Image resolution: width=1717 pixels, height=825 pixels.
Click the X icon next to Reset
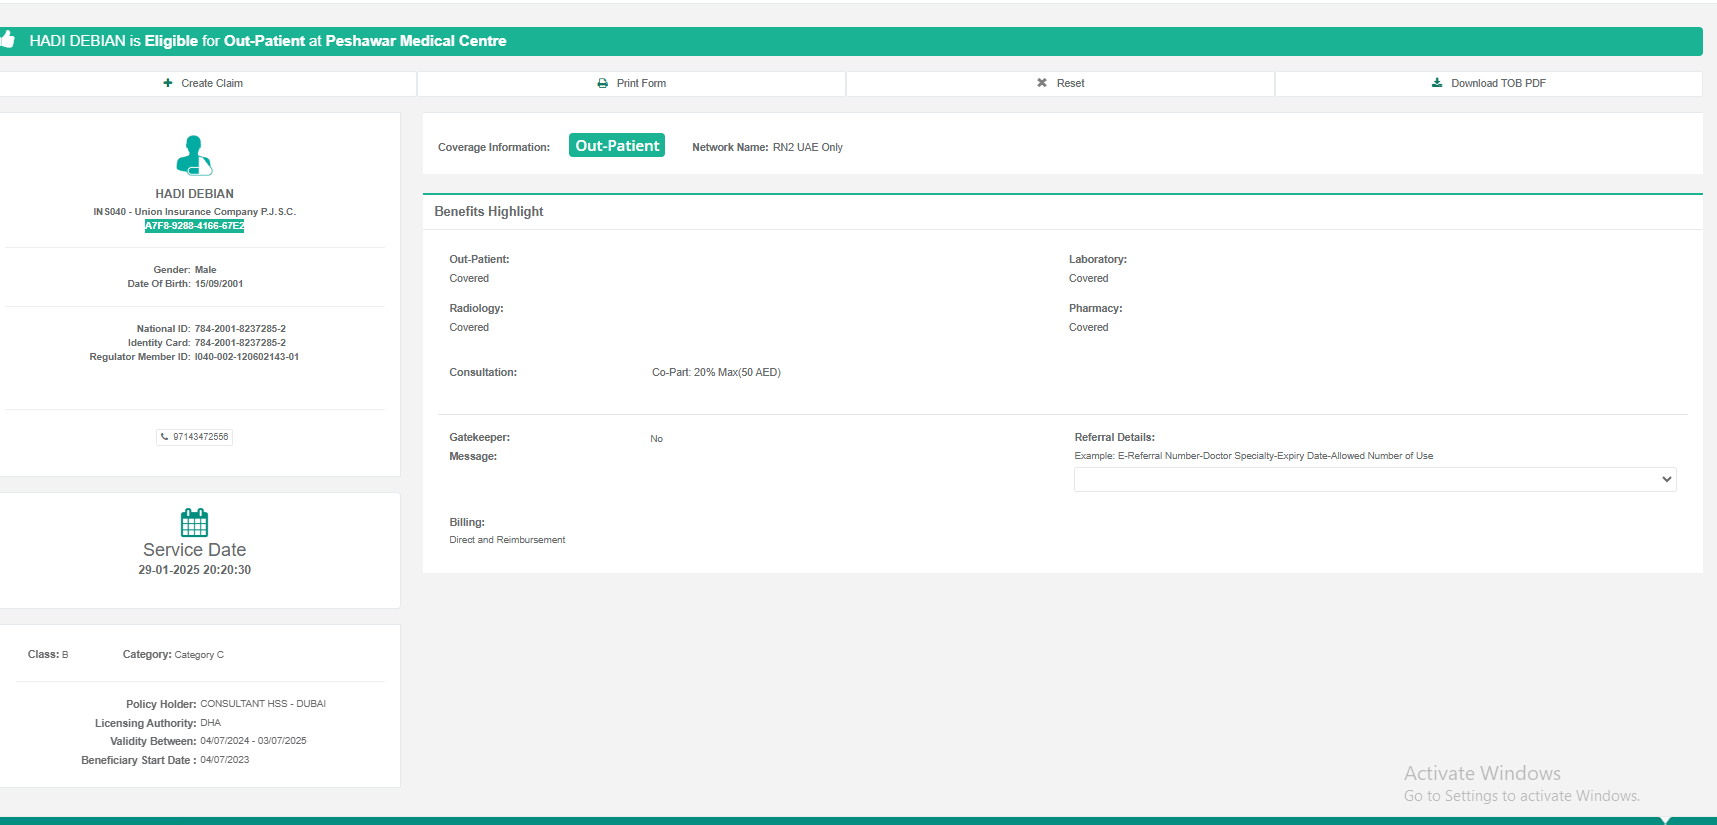(x=1042, y=83)
